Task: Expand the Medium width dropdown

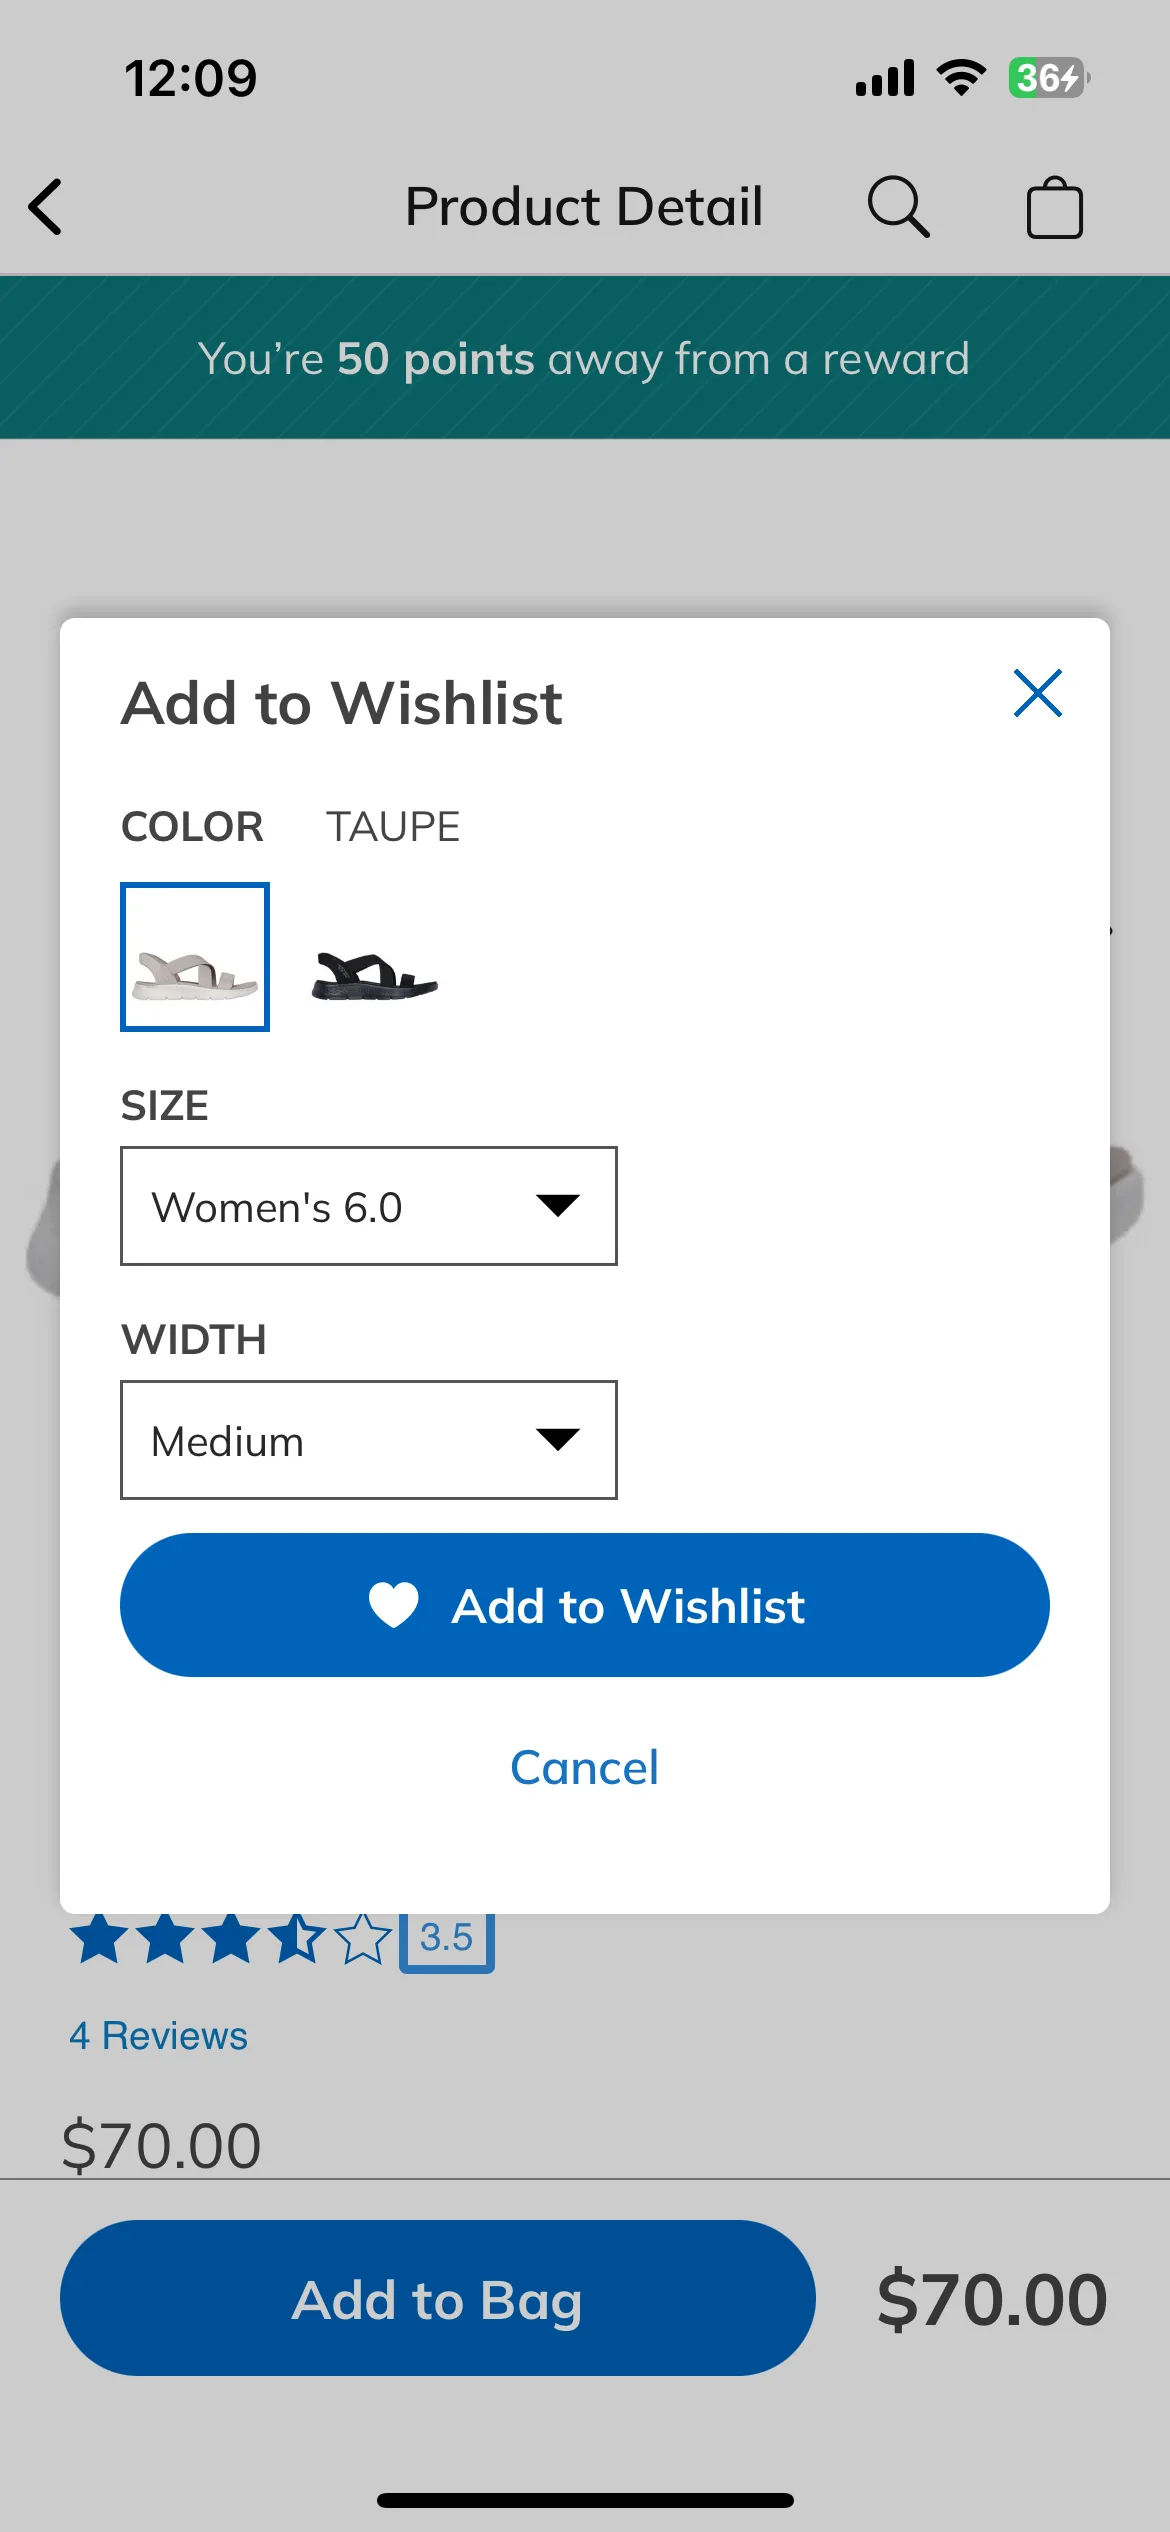Action: [x=369, y=1440]
